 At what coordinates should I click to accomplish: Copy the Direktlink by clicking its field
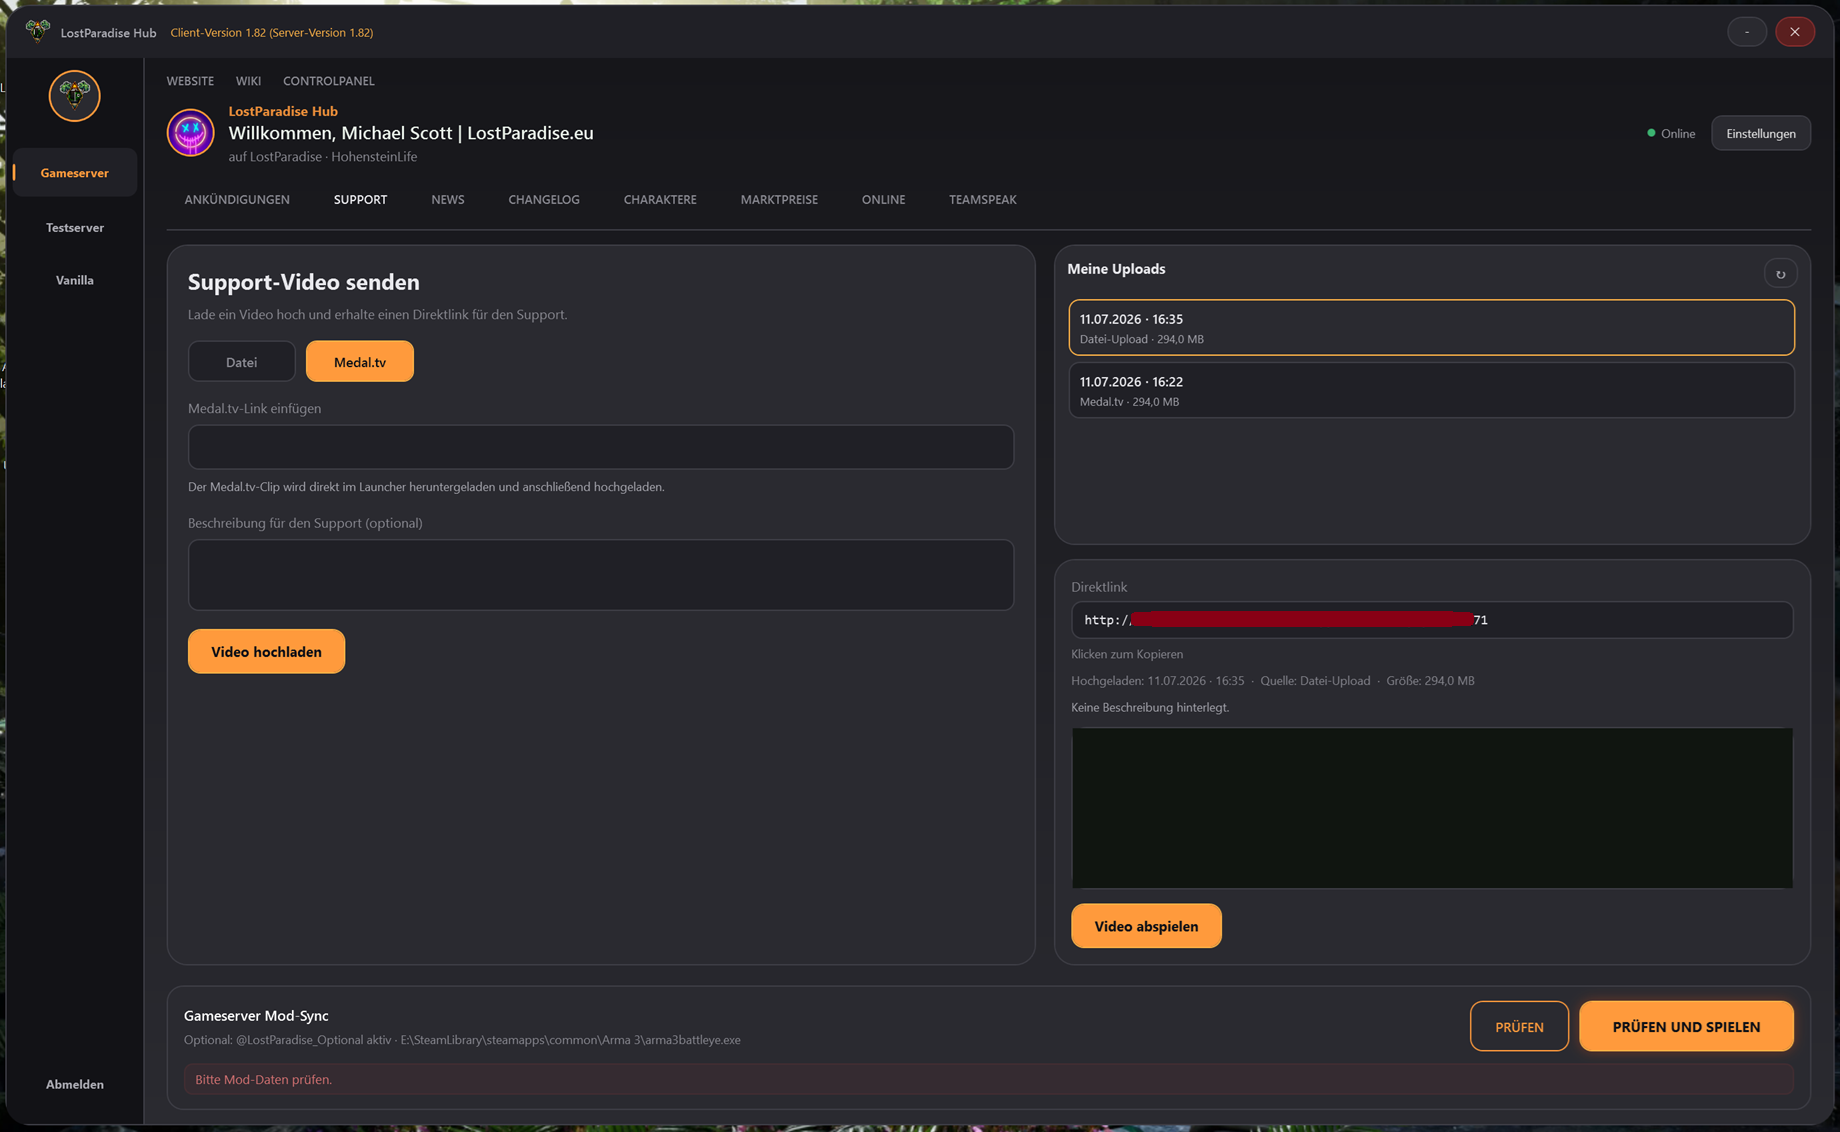pyautogui.click(x=1431, y=620)
